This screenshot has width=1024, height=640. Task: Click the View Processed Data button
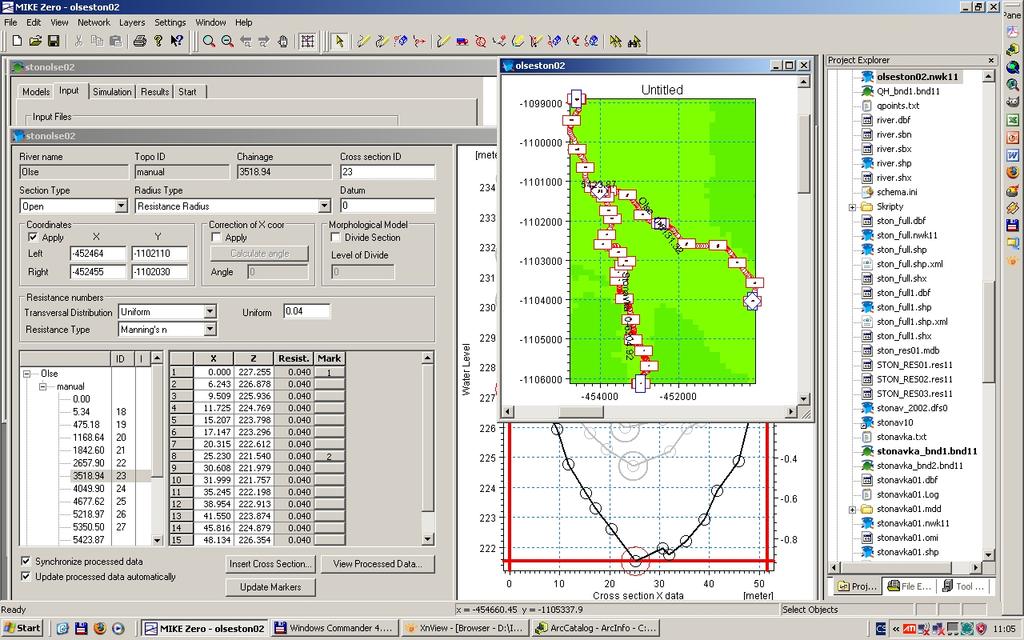coord(377,564)
